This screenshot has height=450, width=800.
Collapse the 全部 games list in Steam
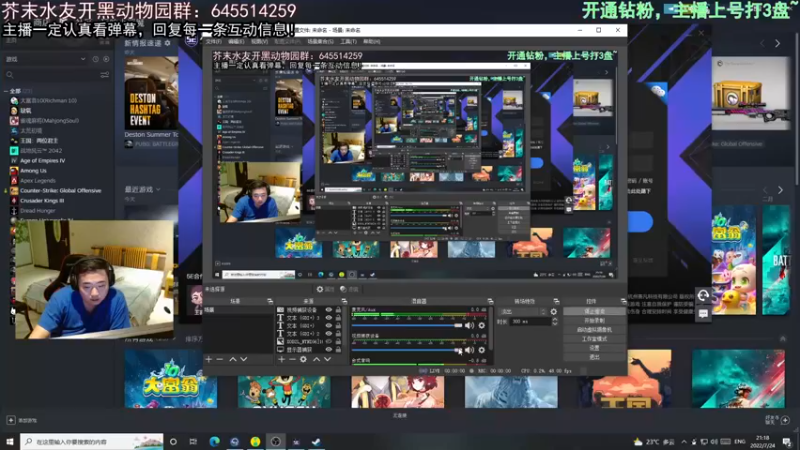coord(6,91)
